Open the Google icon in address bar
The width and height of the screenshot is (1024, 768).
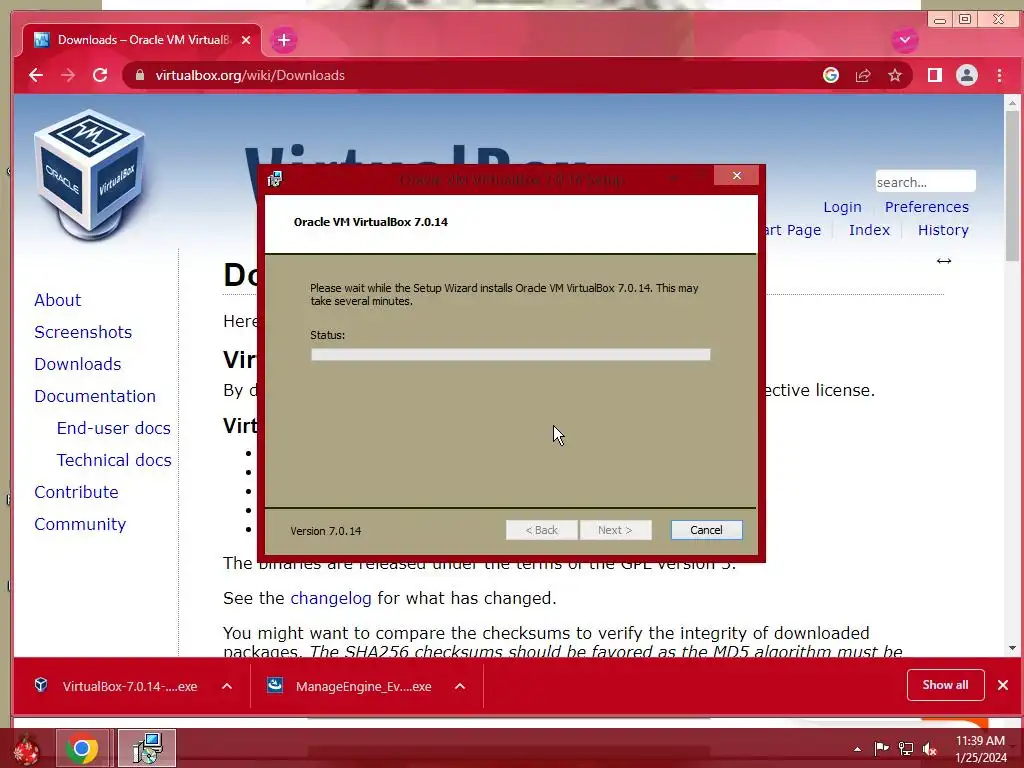[831, 75]
